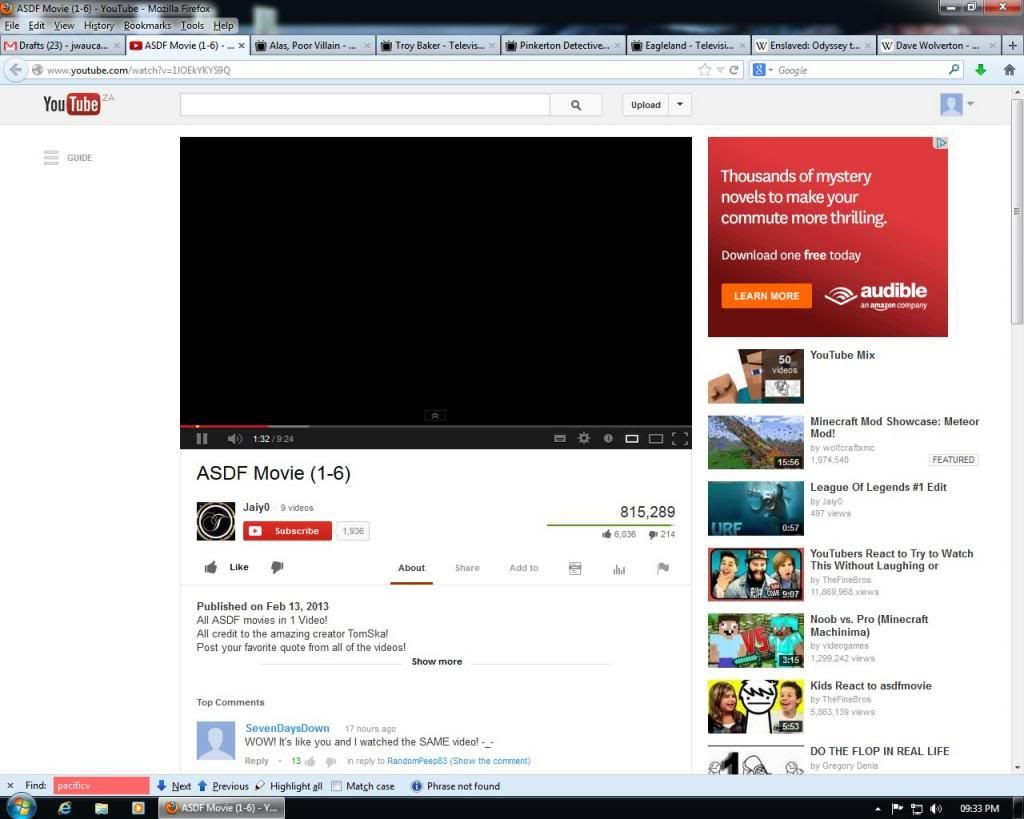Open AdChoices icon on Audible ad
This screenshot has height=819, width=1024.
click(940, 143)
